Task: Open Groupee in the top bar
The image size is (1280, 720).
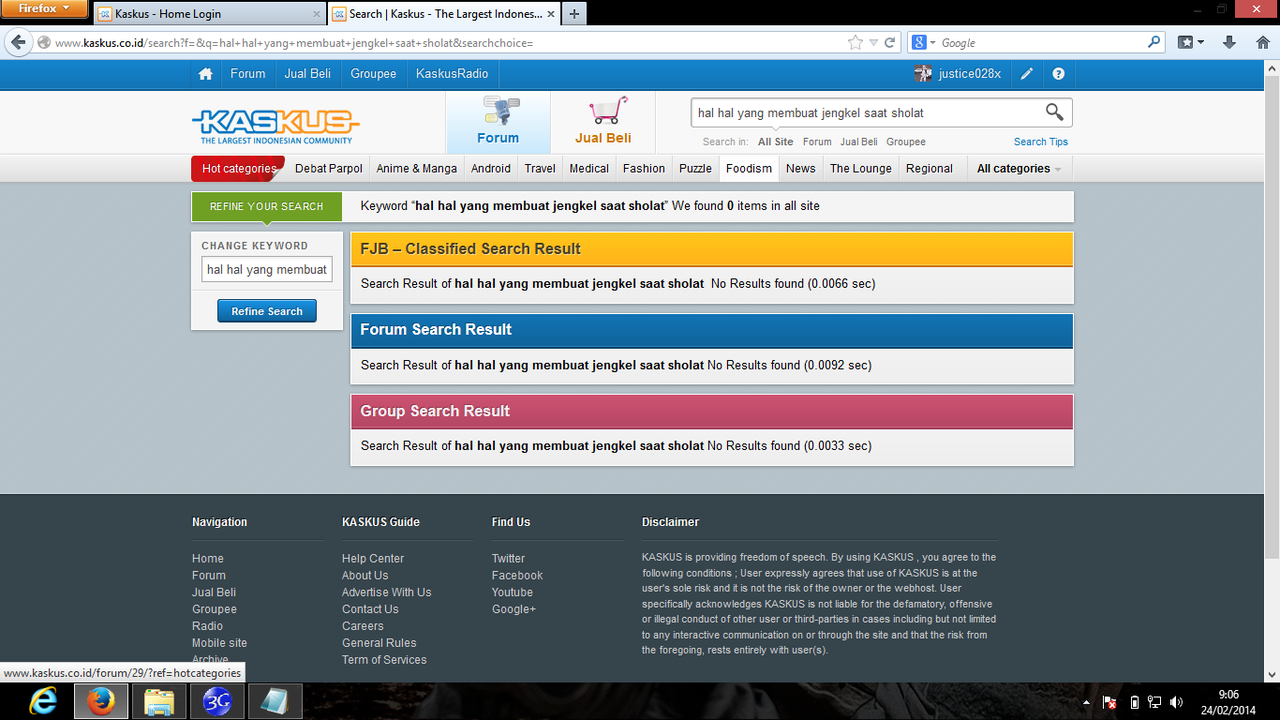Action: [373, 74]
